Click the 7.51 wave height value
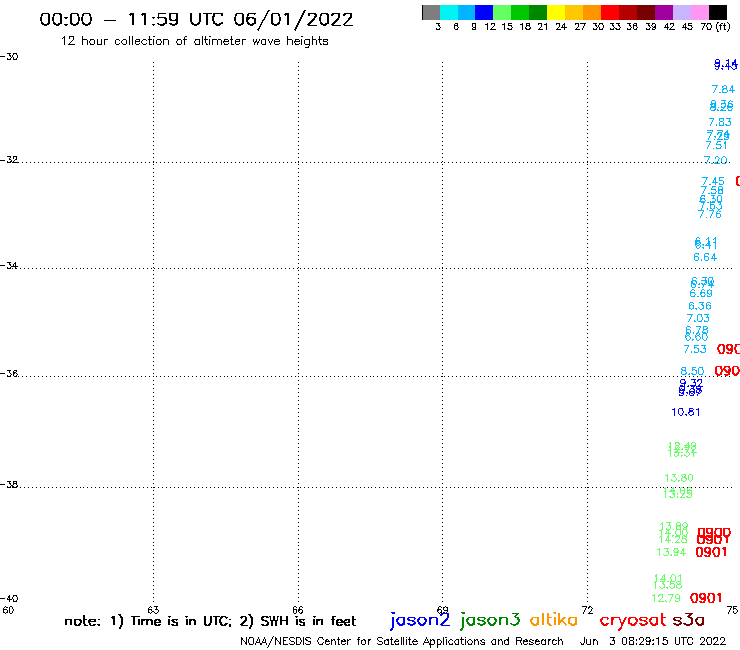 [716, 145]
